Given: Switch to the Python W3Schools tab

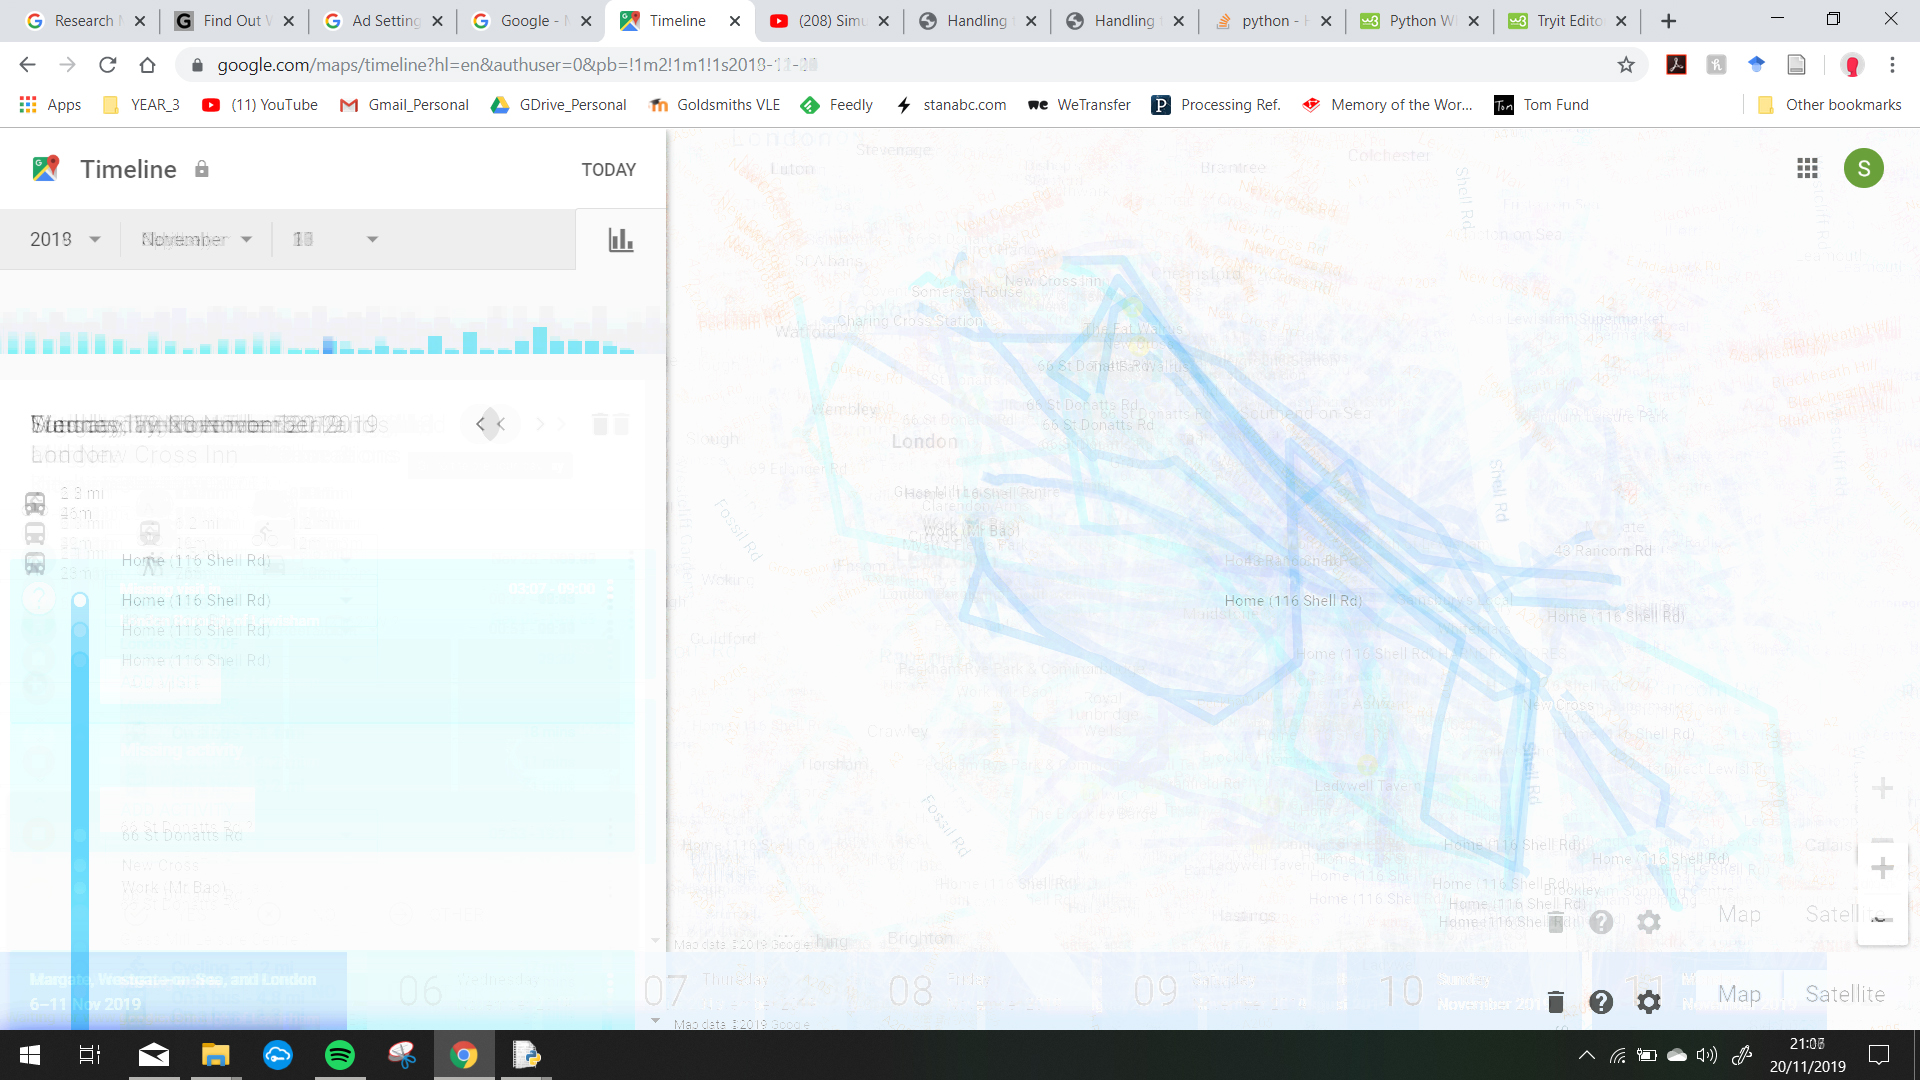Looking at the screenshot, I should 1420,21.
